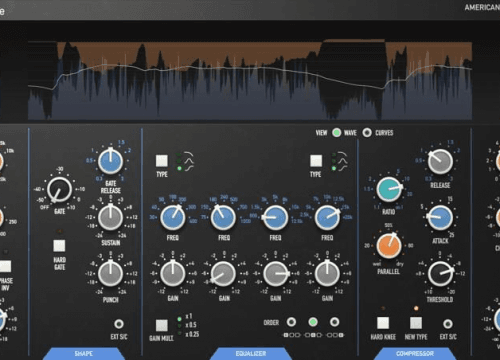
Task: Adjust the blue Gate Release knob
Action: tap(110, 162)
